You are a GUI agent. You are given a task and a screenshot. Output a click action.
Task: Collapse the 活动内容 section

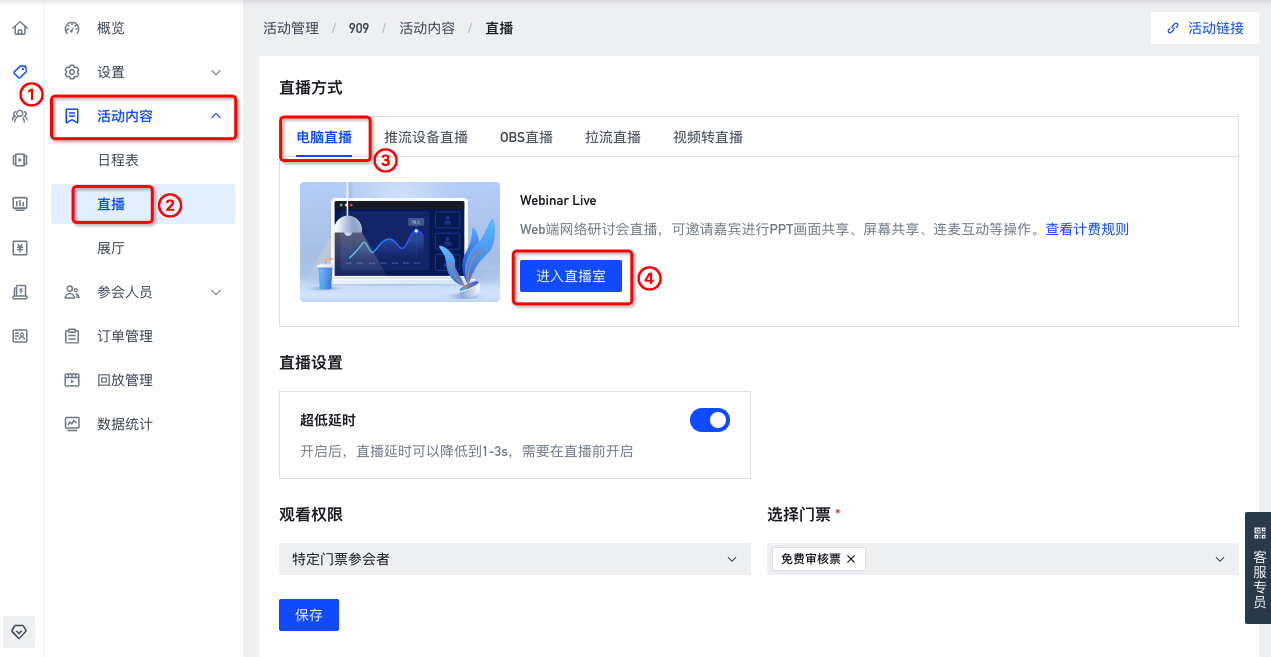coord(216,116)
